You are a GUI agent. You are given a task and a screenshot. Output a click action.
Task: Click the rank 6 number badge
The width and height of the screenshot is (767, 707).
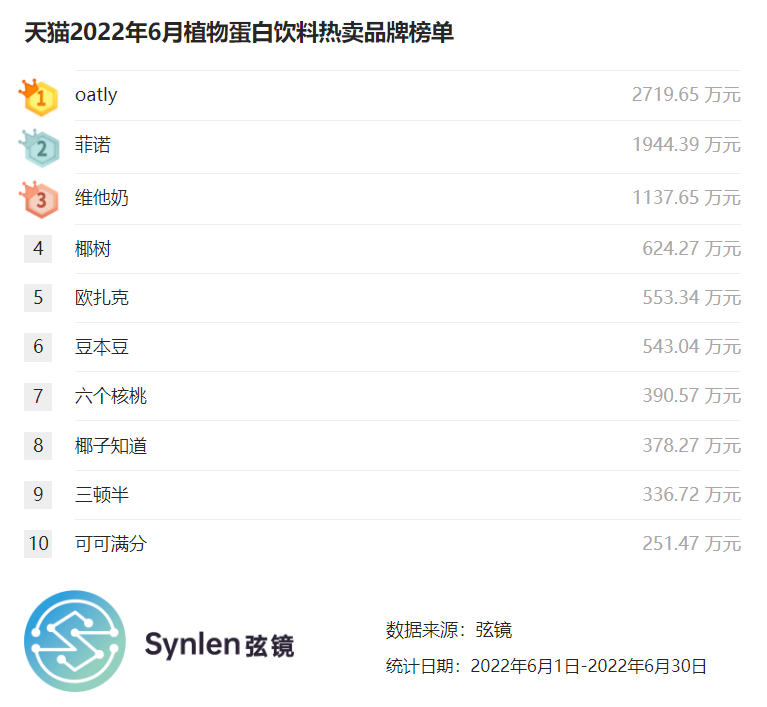tap(38, 347)
